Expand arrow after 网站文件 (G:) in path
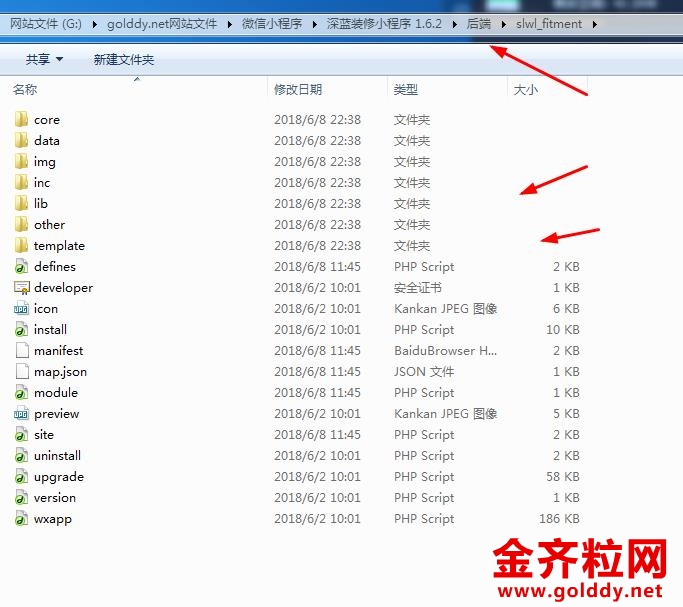683x607 pixels. 95,24
